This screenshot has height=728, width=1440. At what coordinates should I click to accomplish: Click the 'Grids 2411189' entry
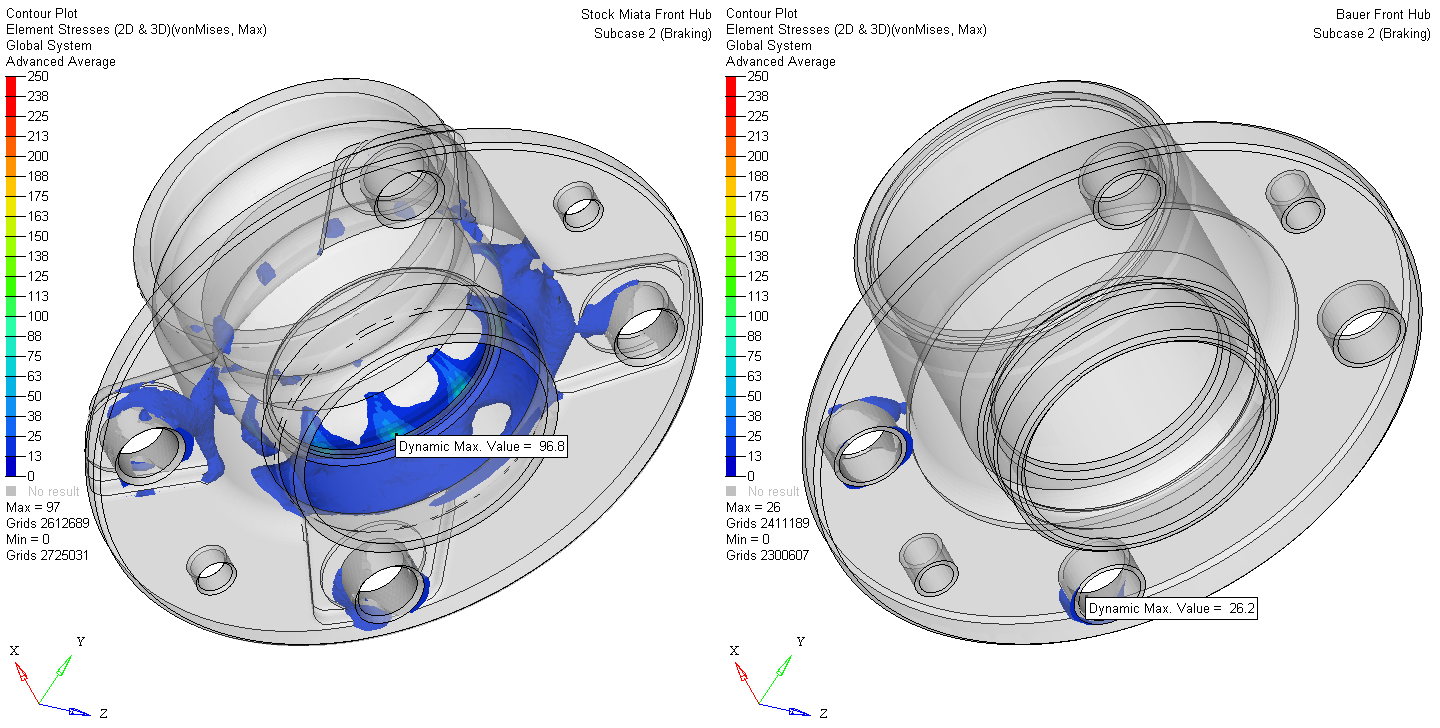pyautogui.click(x=768, y=524)
